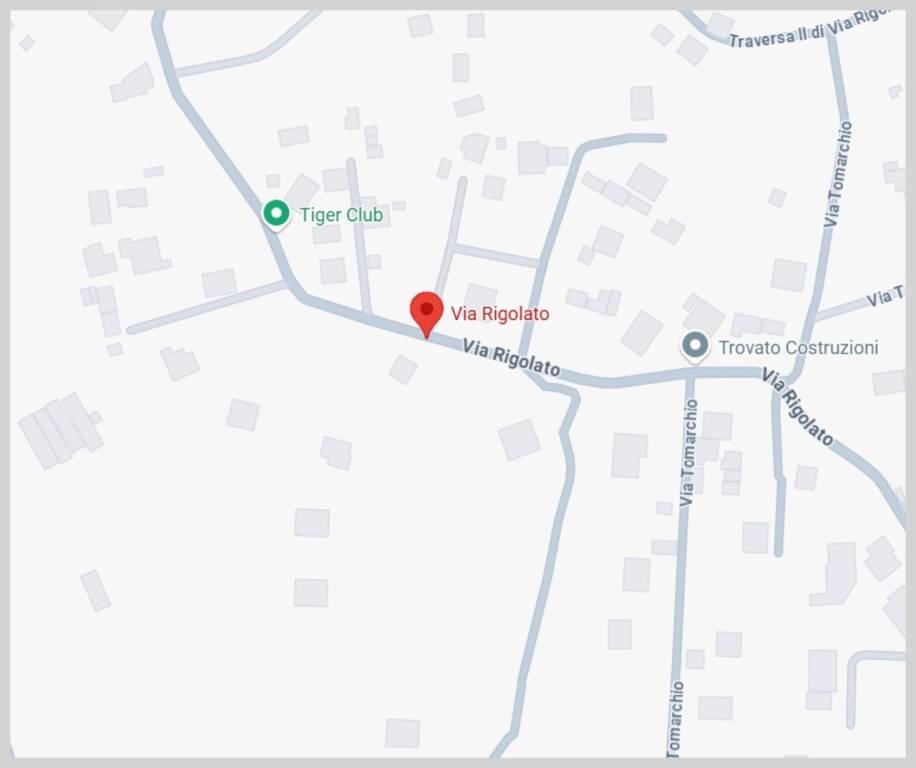Screen dimensions: 916x768
Task: Click the Tiger Club place label
Action: 341,215
